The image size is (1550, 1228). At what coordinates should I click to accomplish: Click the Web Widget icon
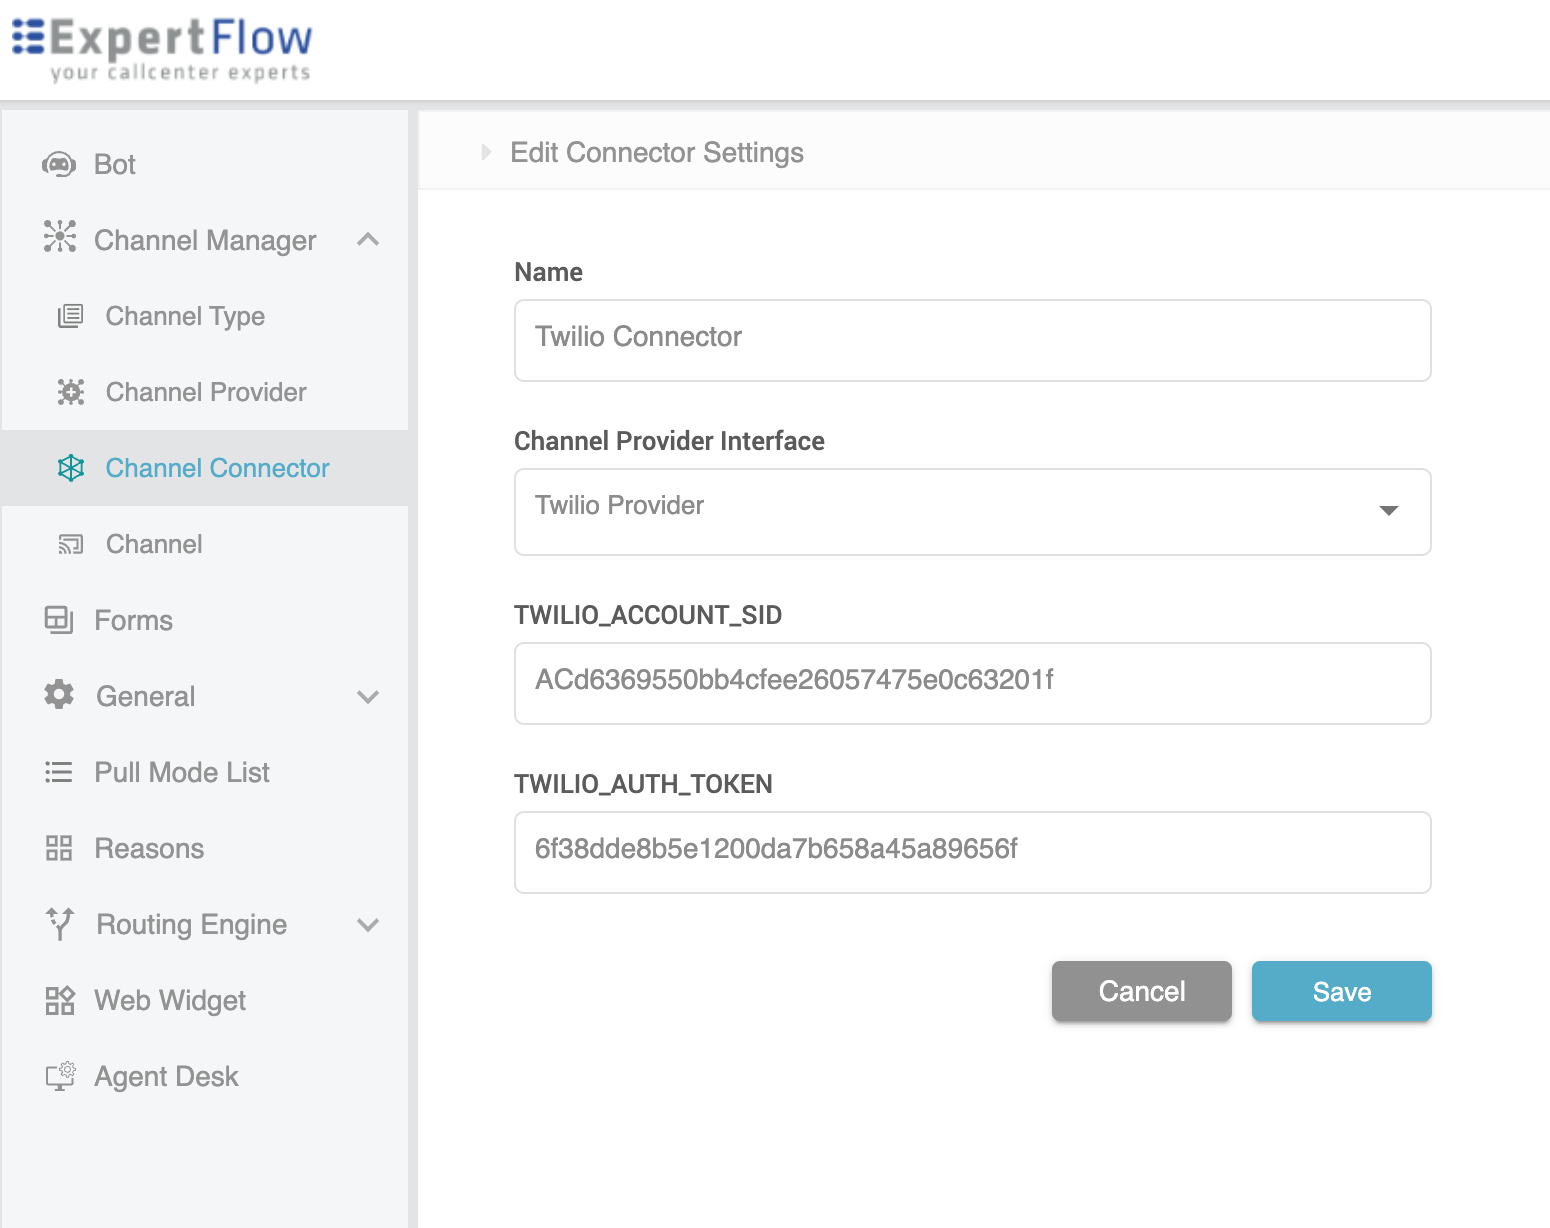(x=60, y=1000)
